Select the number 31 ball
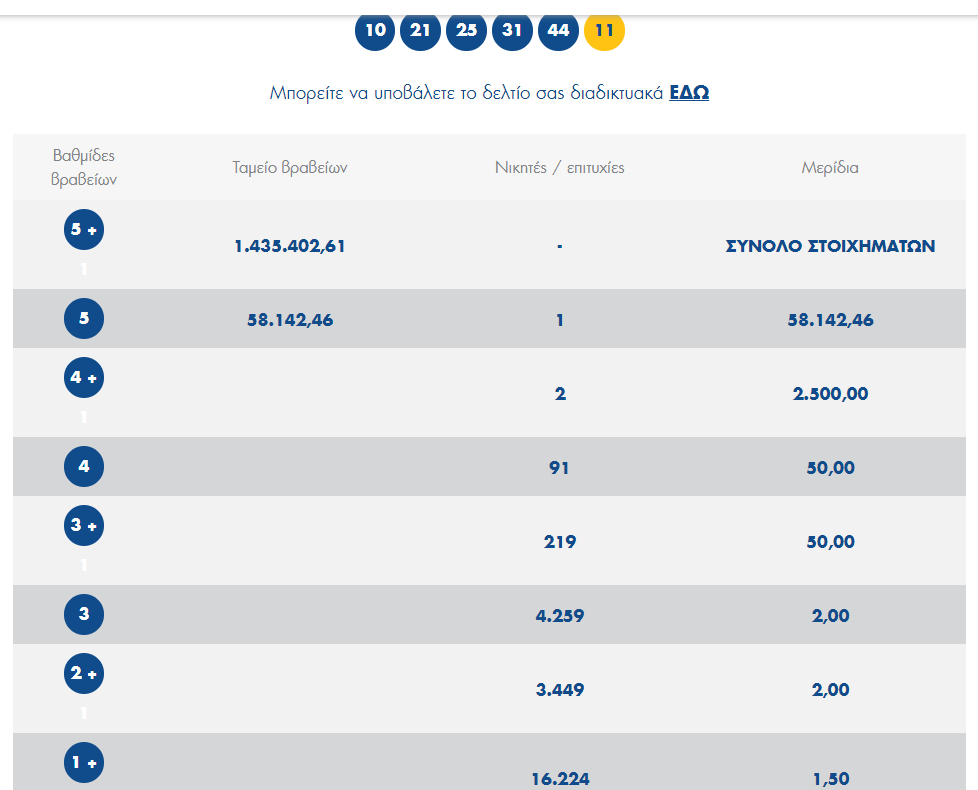Screen dimensions: 978x790 pos(513,30)
